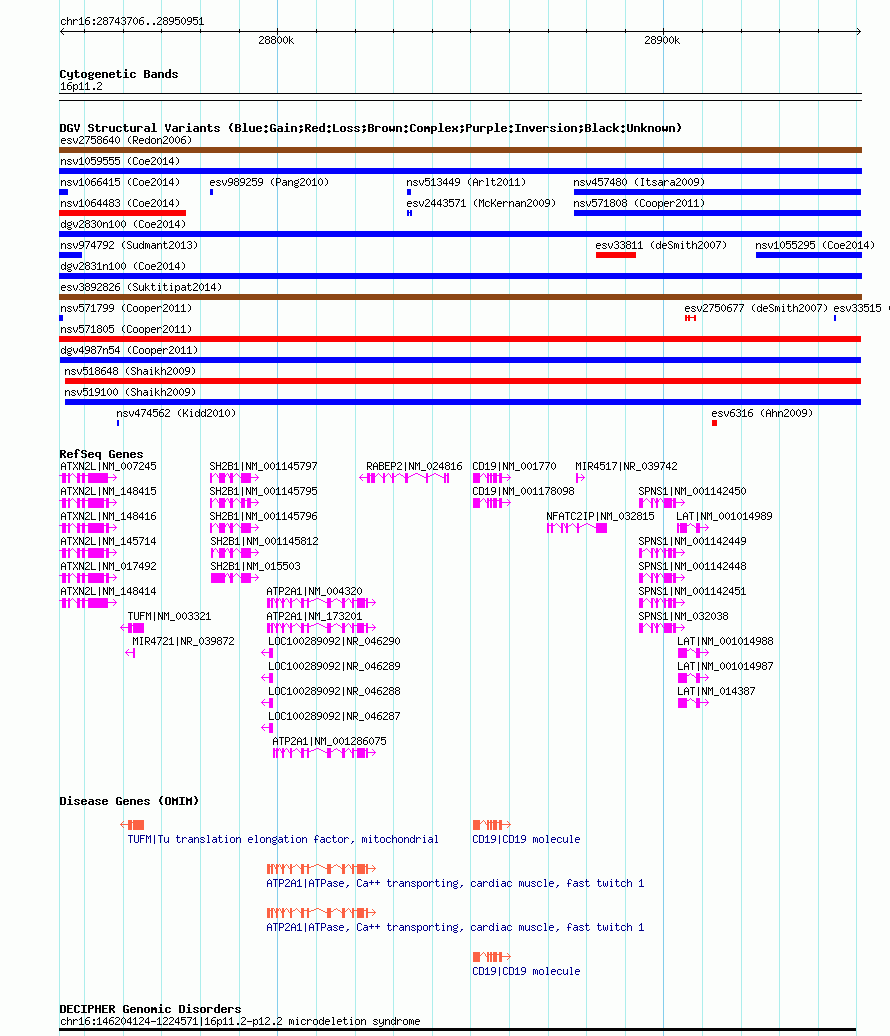Click the red glyph under esv2750677 (deSmith2007)

click(690, 318)
